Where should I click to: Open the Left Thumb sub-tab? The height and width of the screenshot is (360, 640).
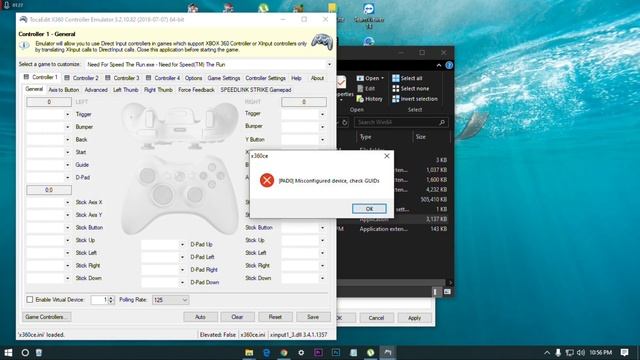pos(126,90)
